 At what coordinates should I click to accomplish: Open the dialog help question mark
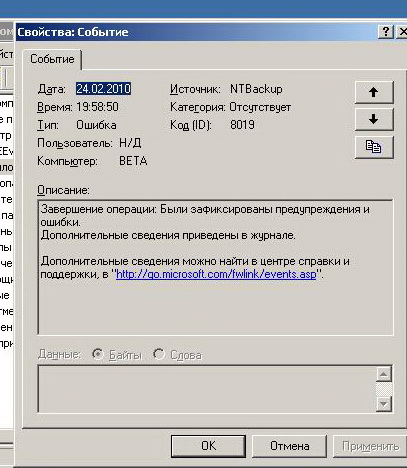click(386, 32)
